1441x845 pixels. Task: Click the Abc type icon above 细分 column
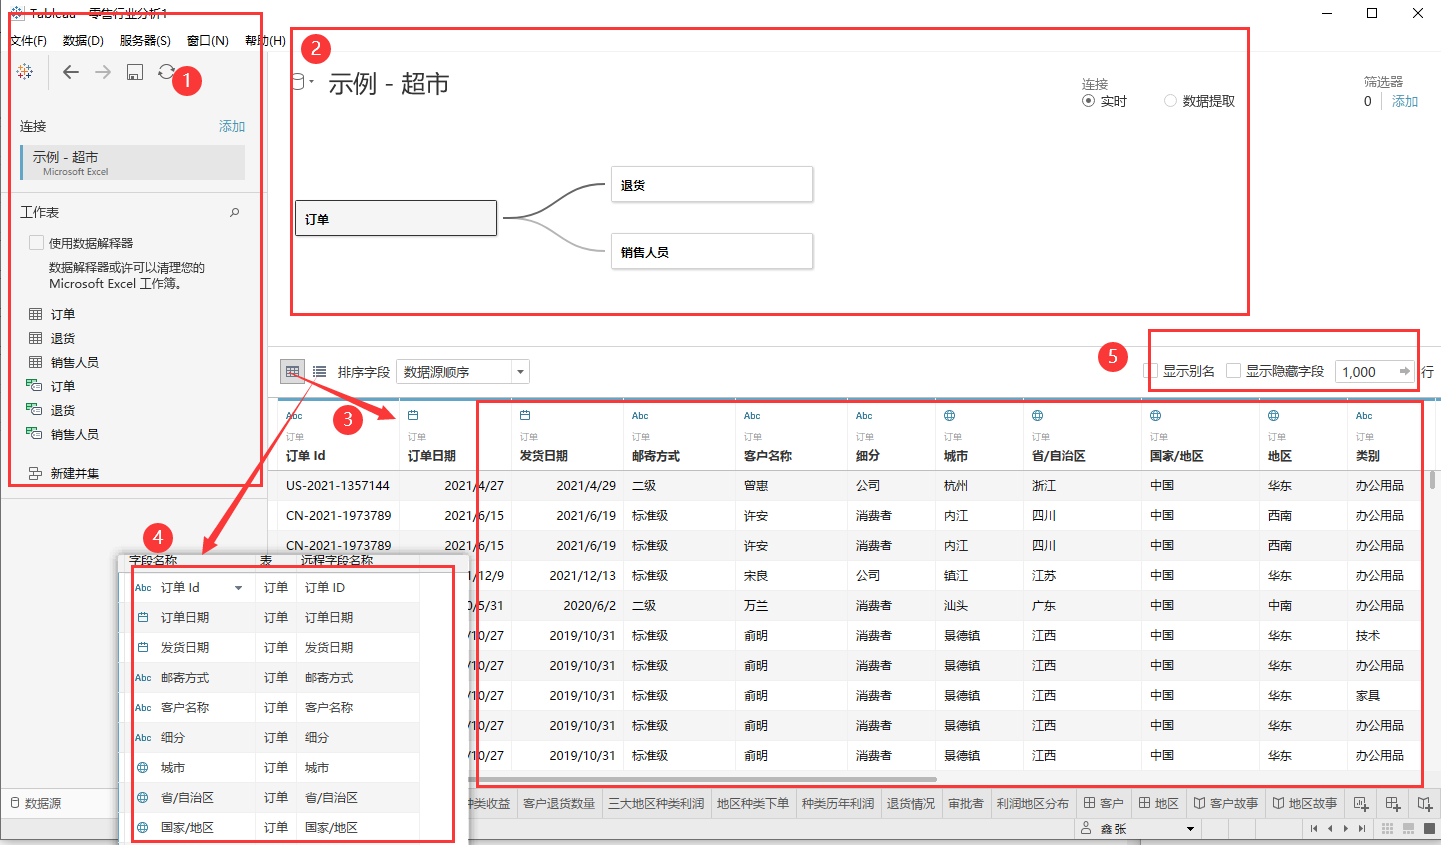(x=864, y=416)
